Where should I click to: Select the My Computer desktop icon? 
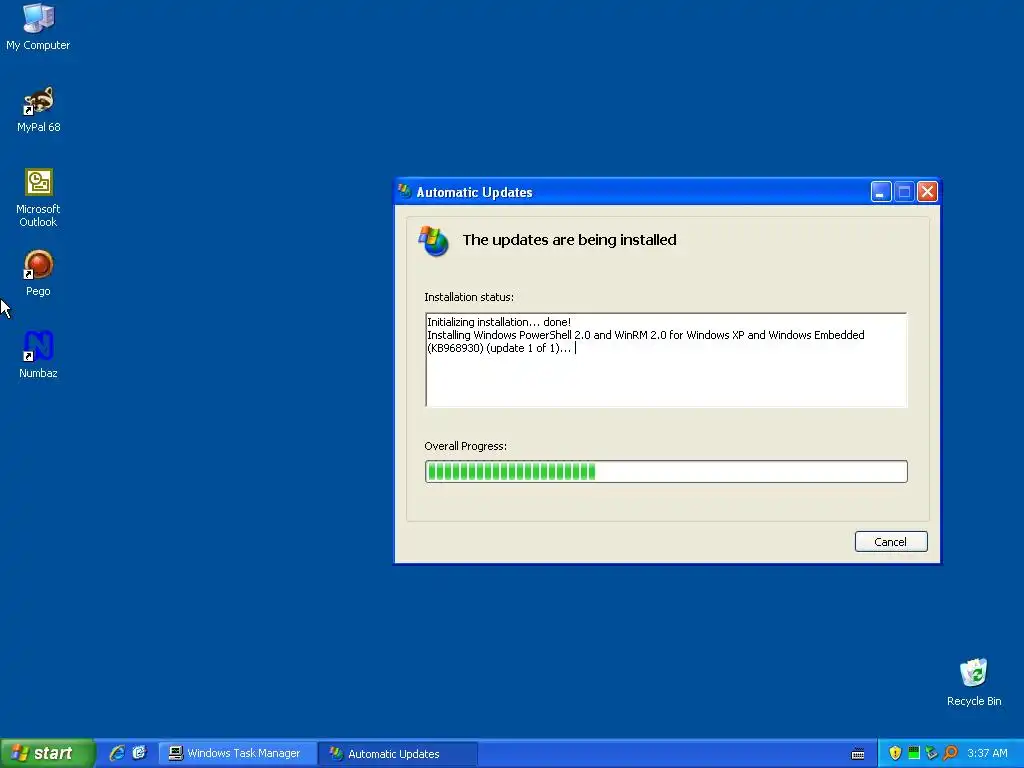[x=38, y=26]
